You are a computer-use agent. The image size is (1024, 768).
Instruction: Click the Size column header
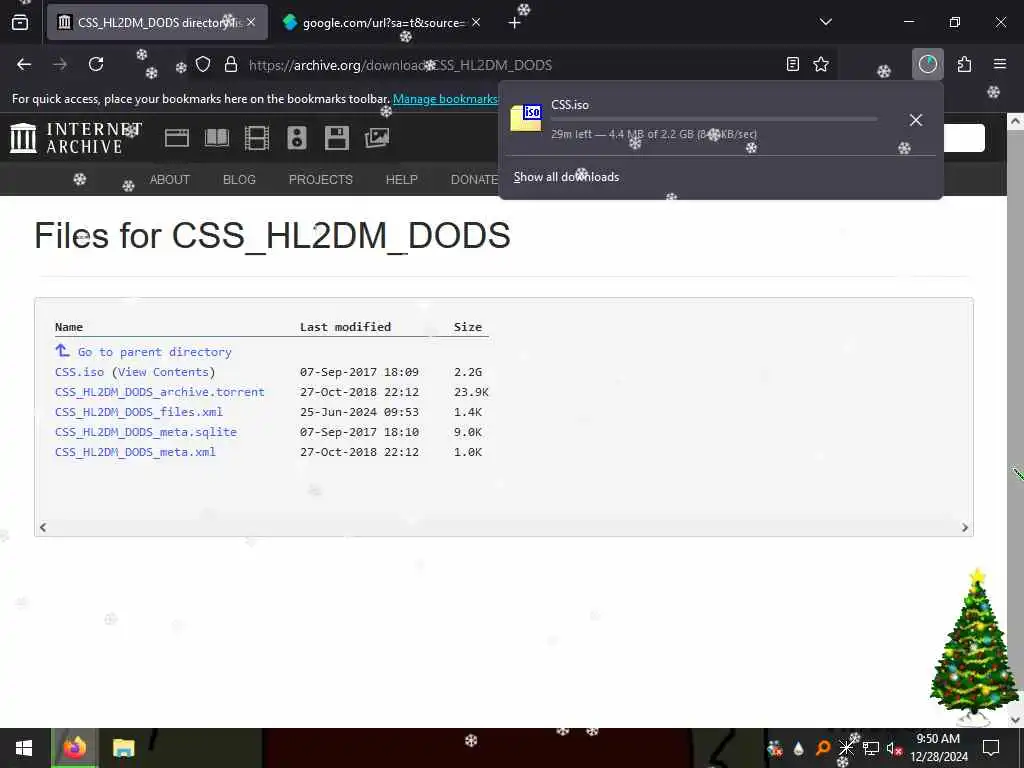[x=468, y=327]
